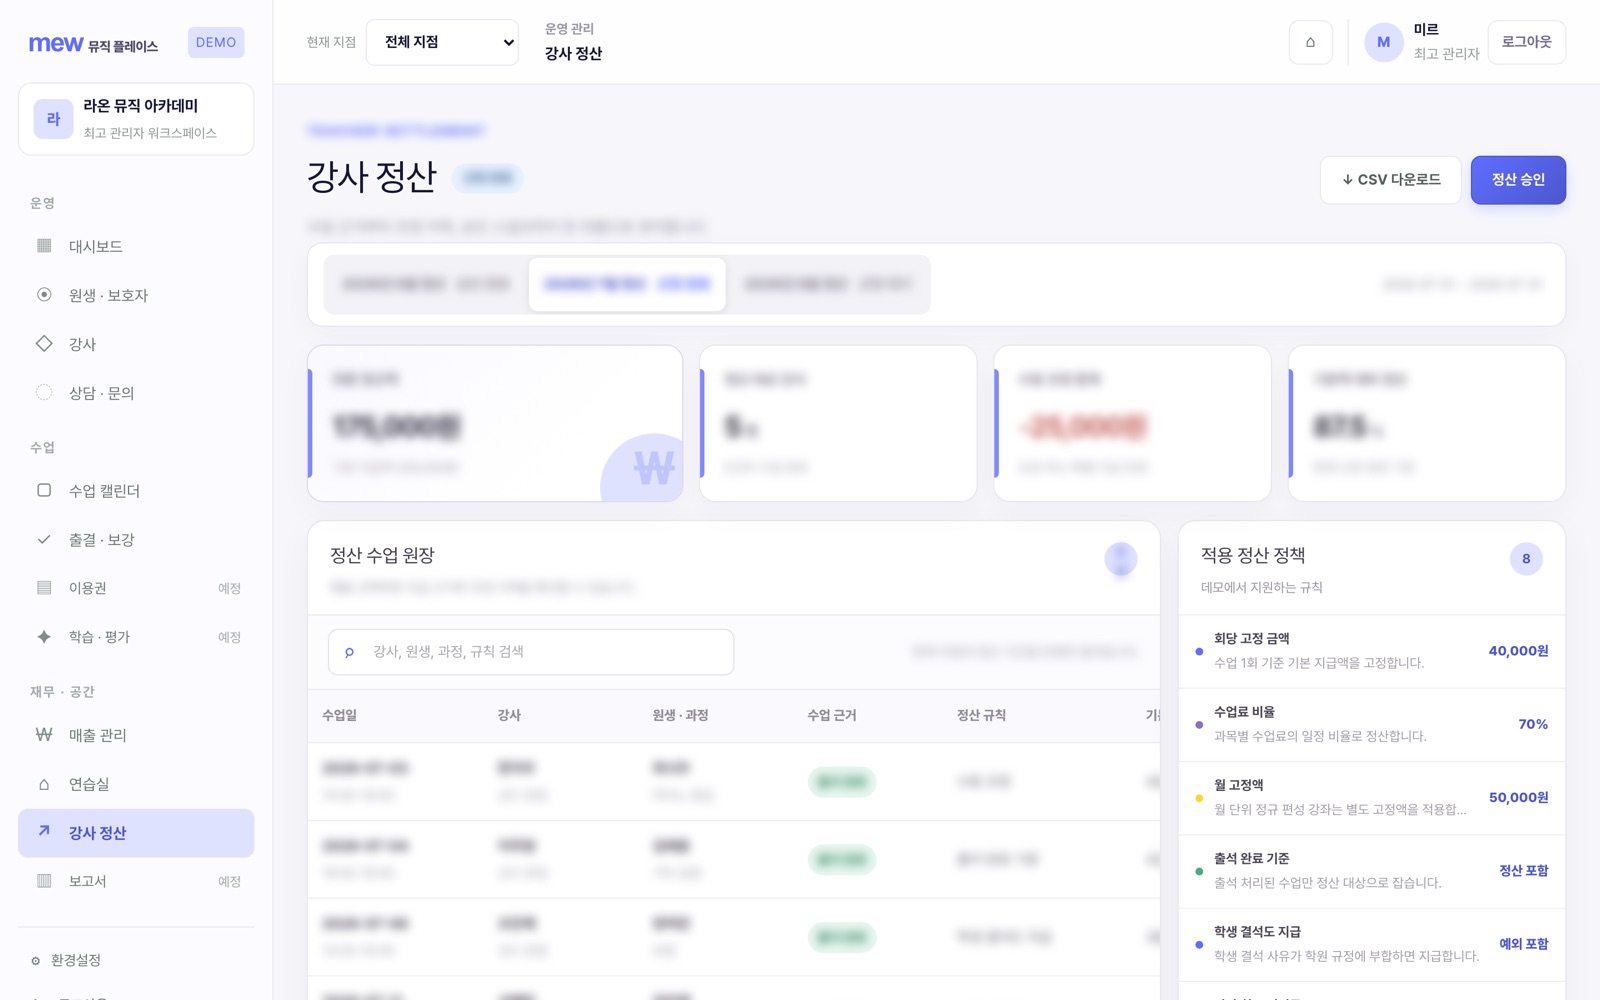Open the 라온 뮤직 아카데미 workspace card
1600x1000 pixels.
click(136, 119)
